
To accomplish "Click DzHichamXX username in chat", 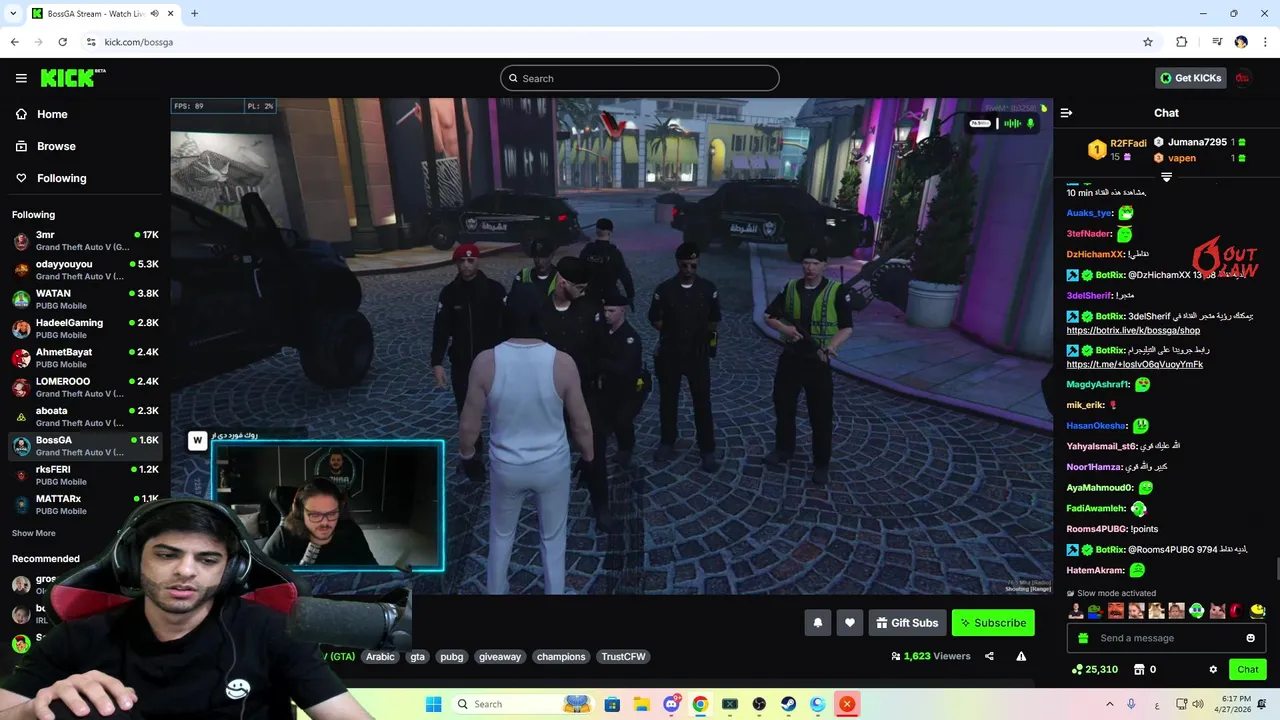I will 1095,254.
